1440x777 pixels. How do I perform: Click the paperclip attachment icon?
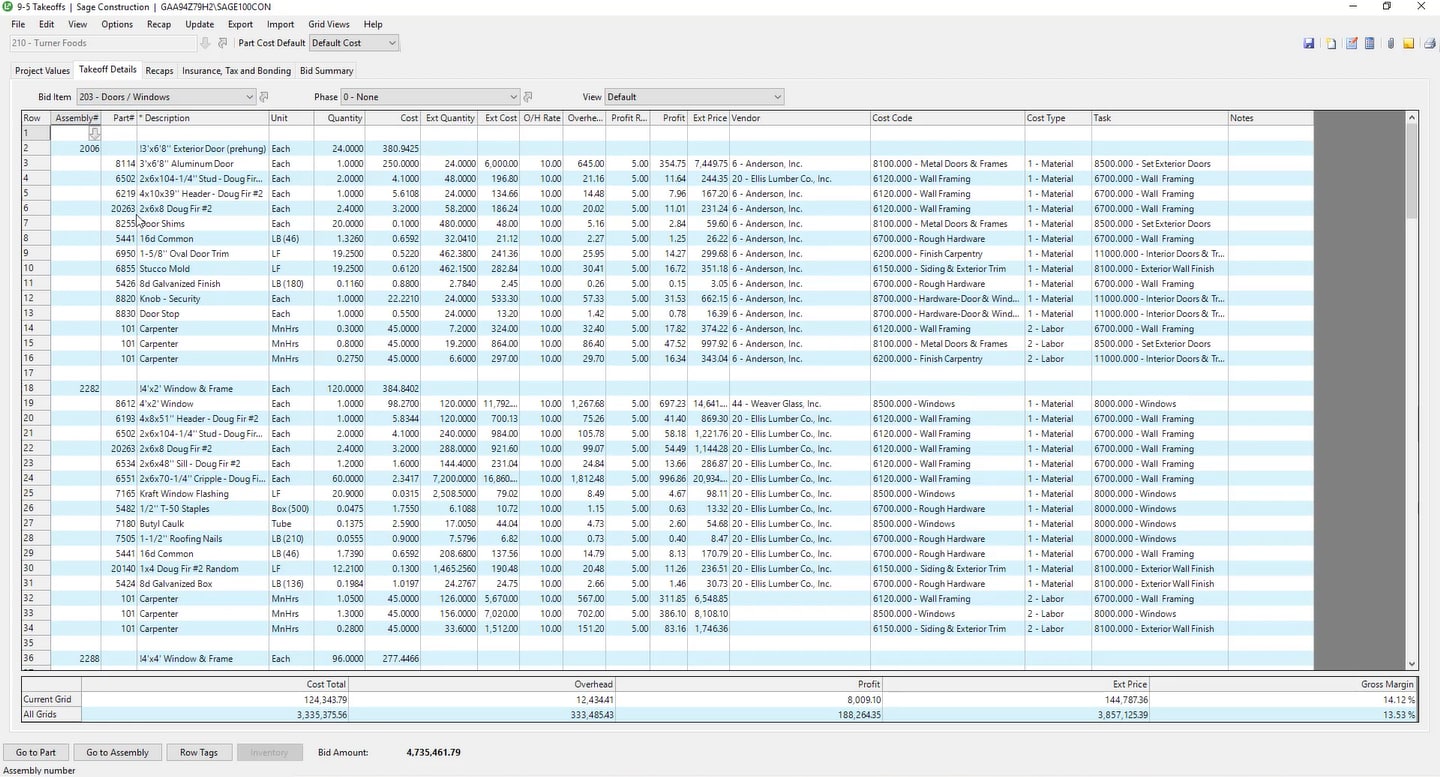coord(1391,43)
